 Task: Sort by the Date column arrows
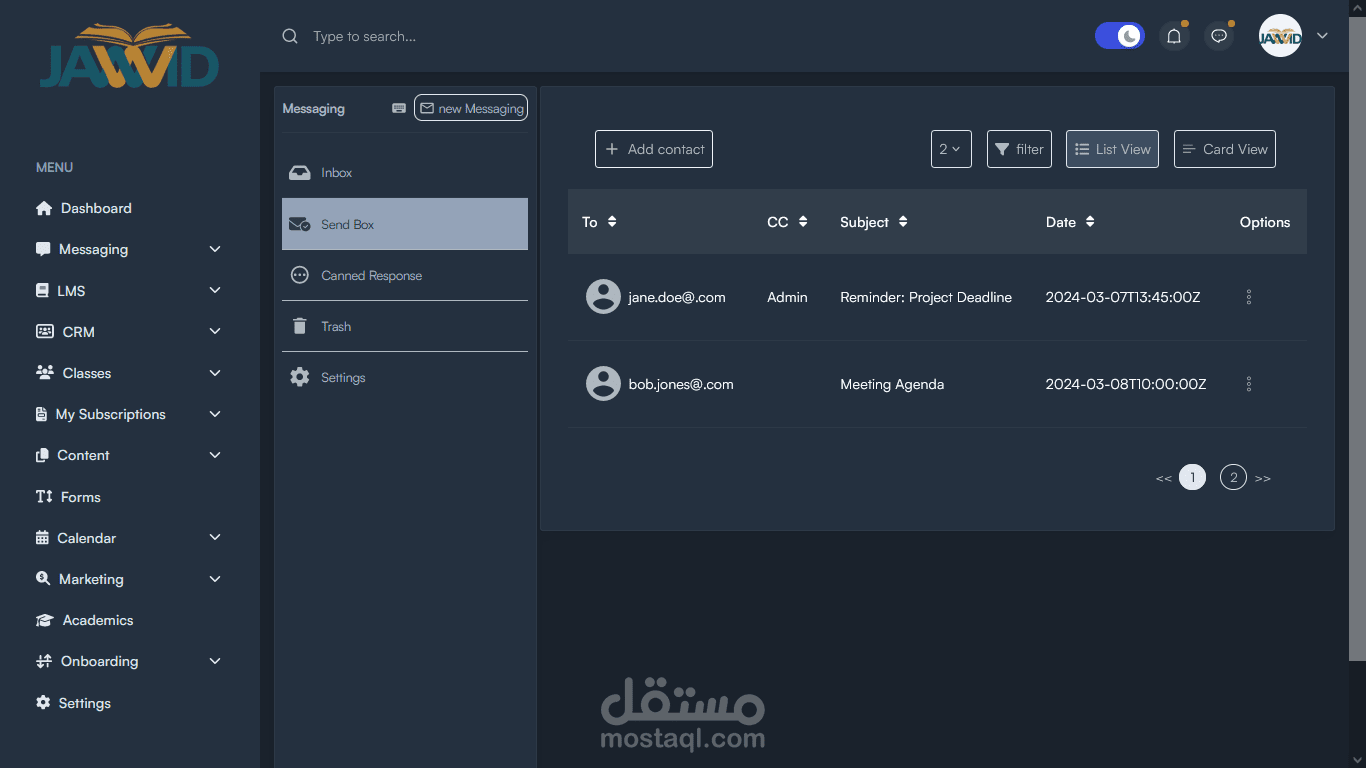(x=1090, y=222)
